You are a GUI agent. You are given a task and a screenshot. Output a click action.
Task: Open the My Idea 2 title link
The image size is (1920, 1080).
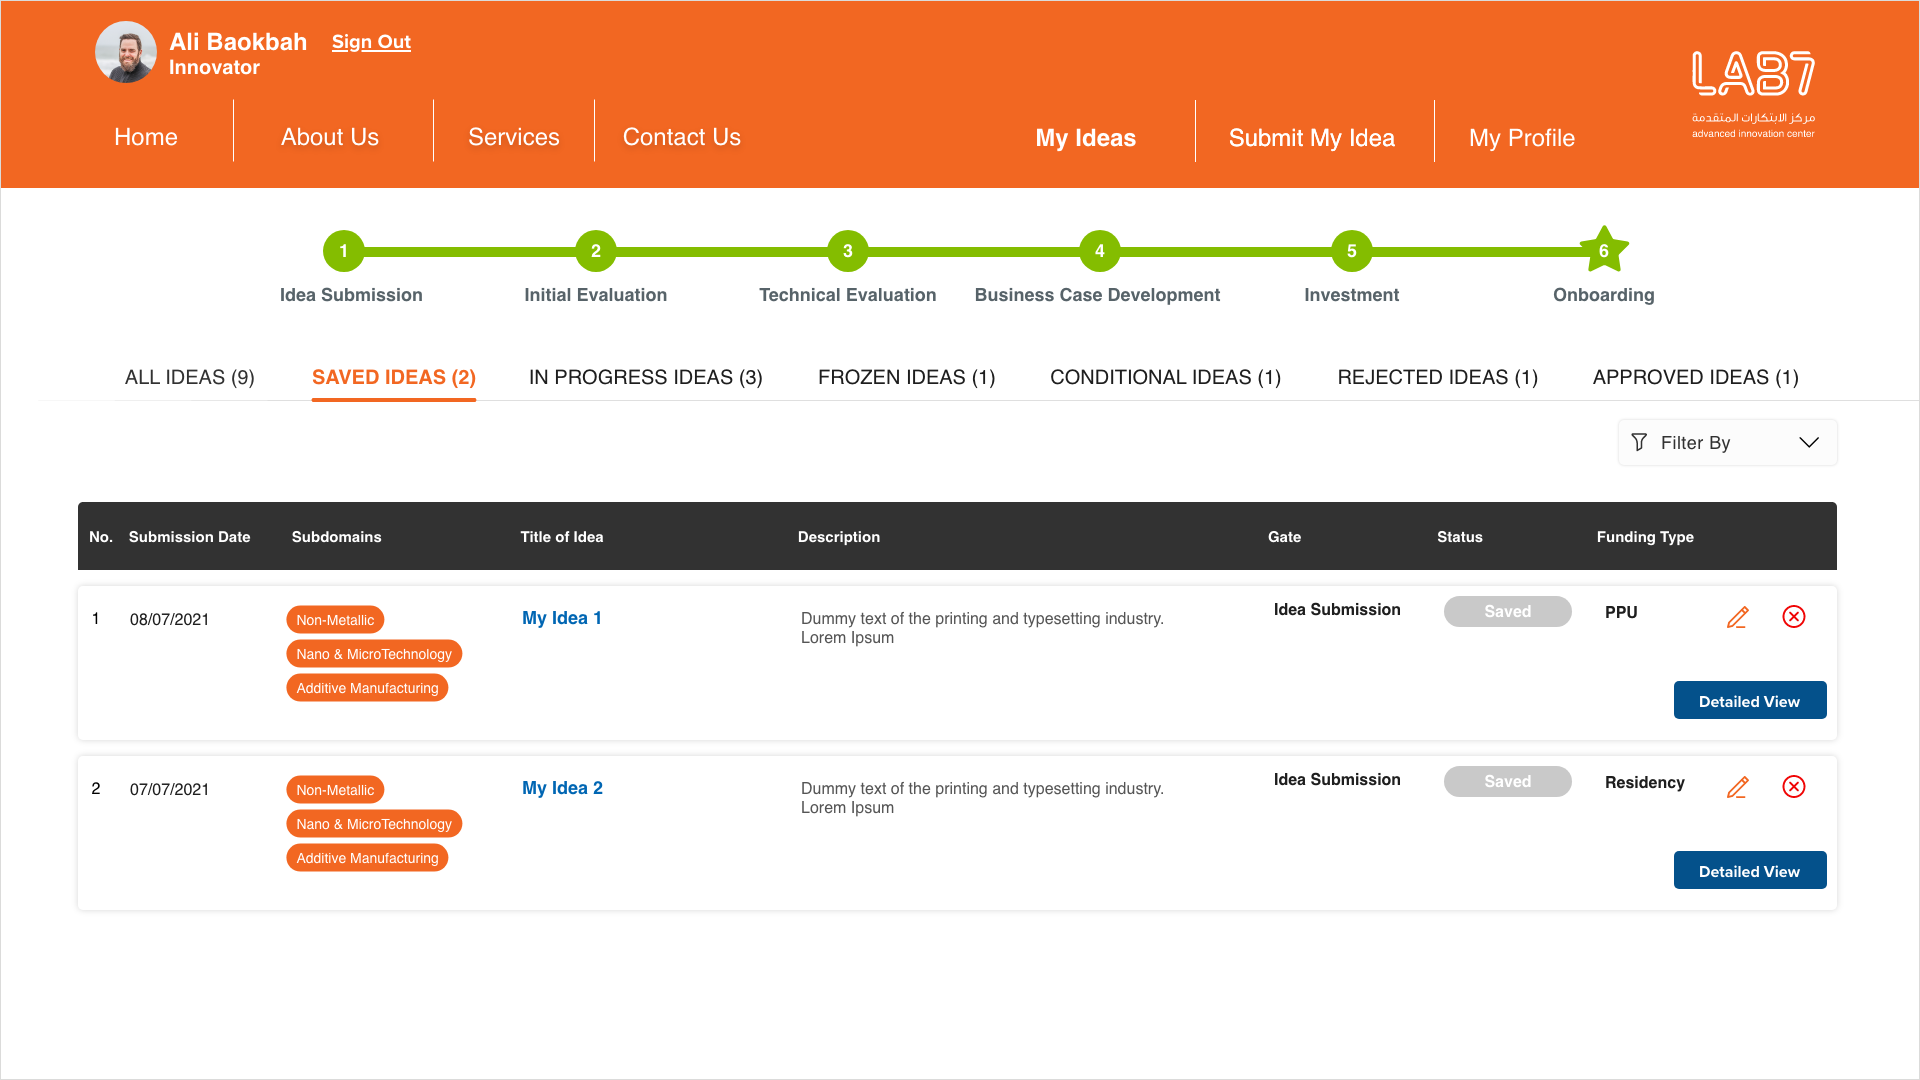(562, 788)
